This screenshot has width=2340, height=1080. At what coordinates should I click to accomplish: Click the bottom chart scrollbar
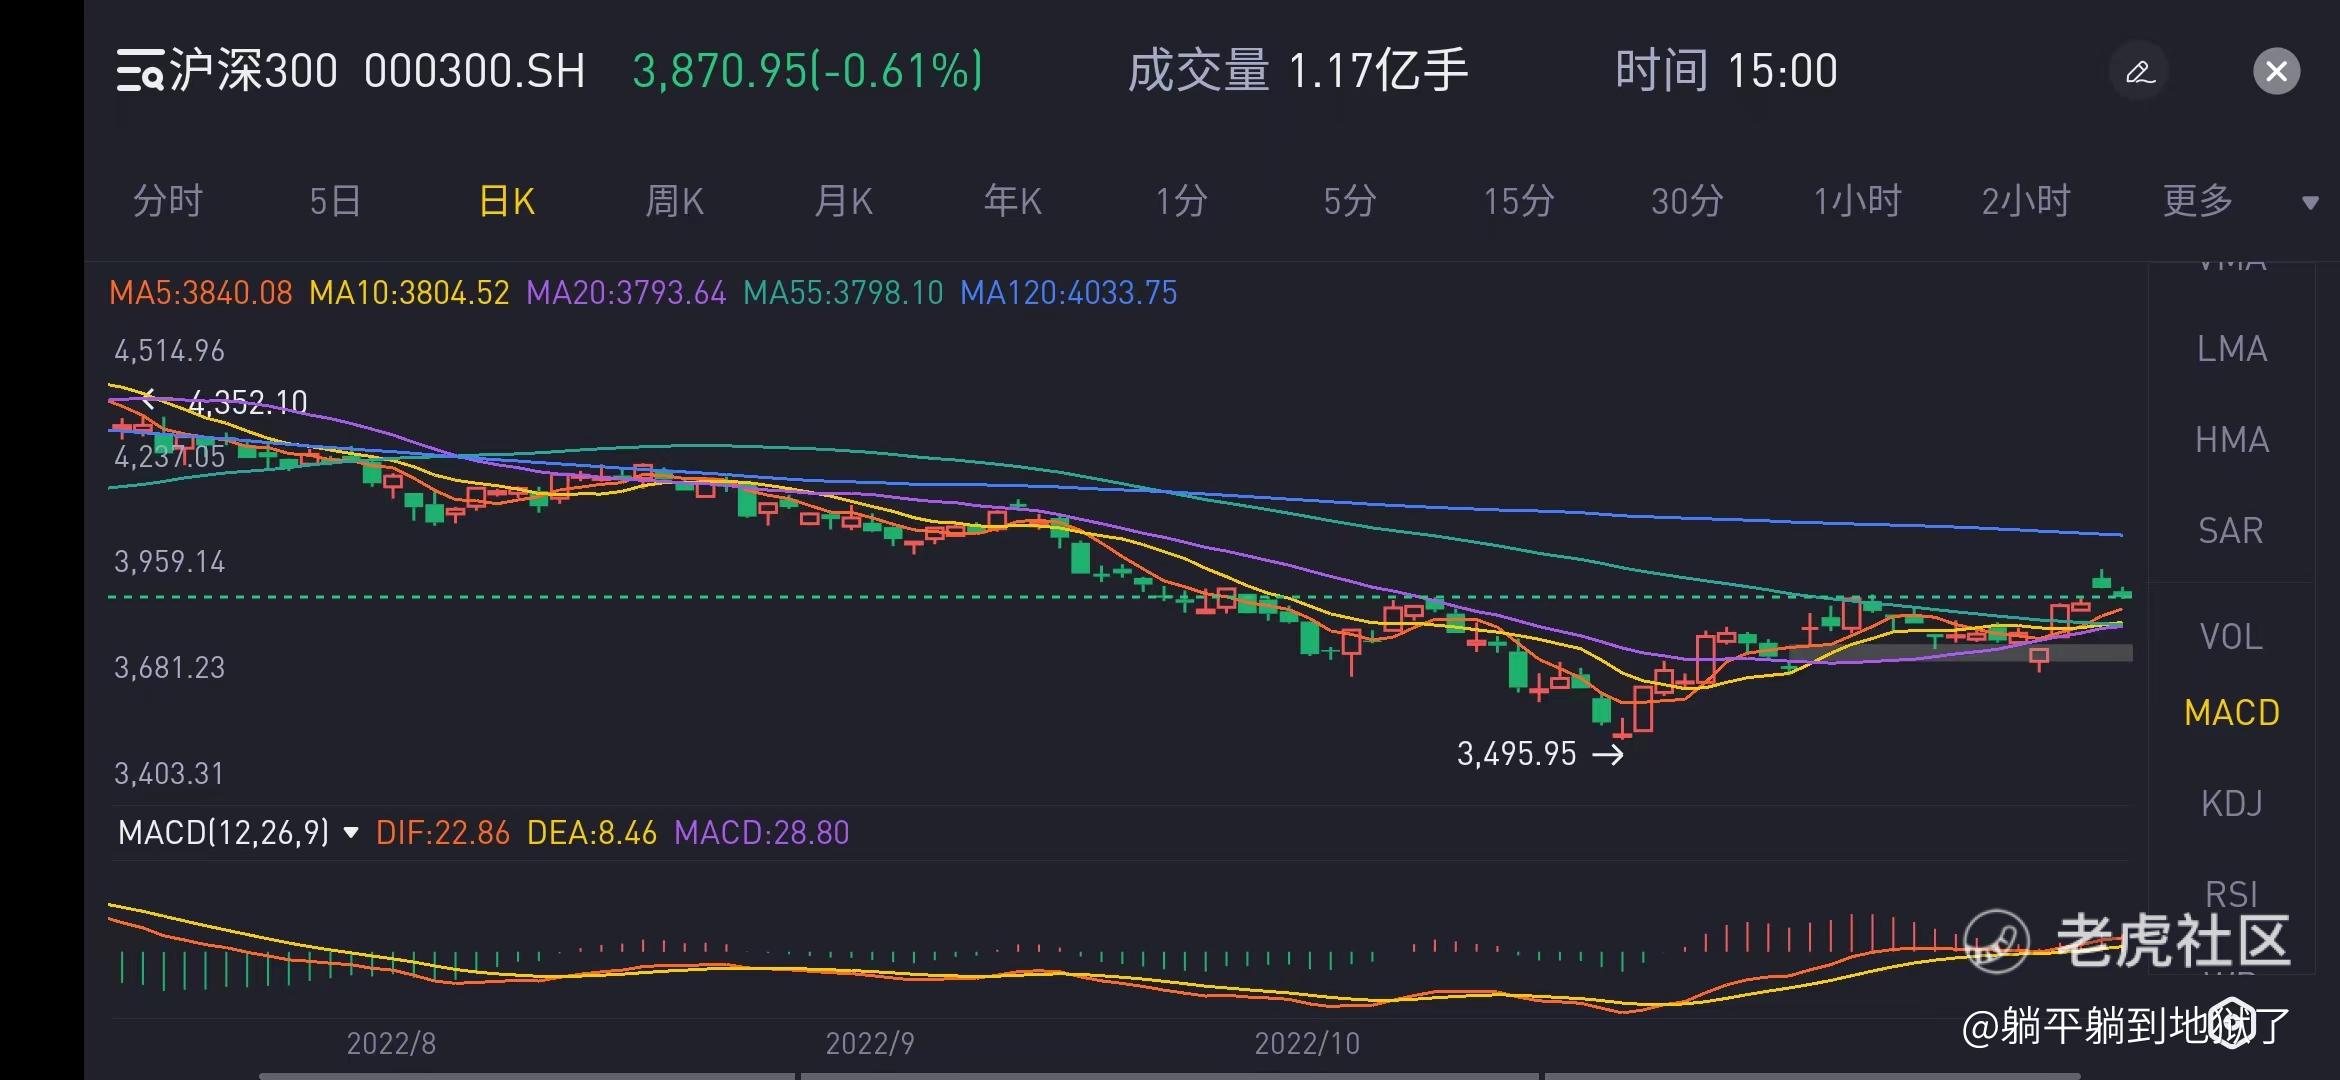click(x=1170, y=1075)
